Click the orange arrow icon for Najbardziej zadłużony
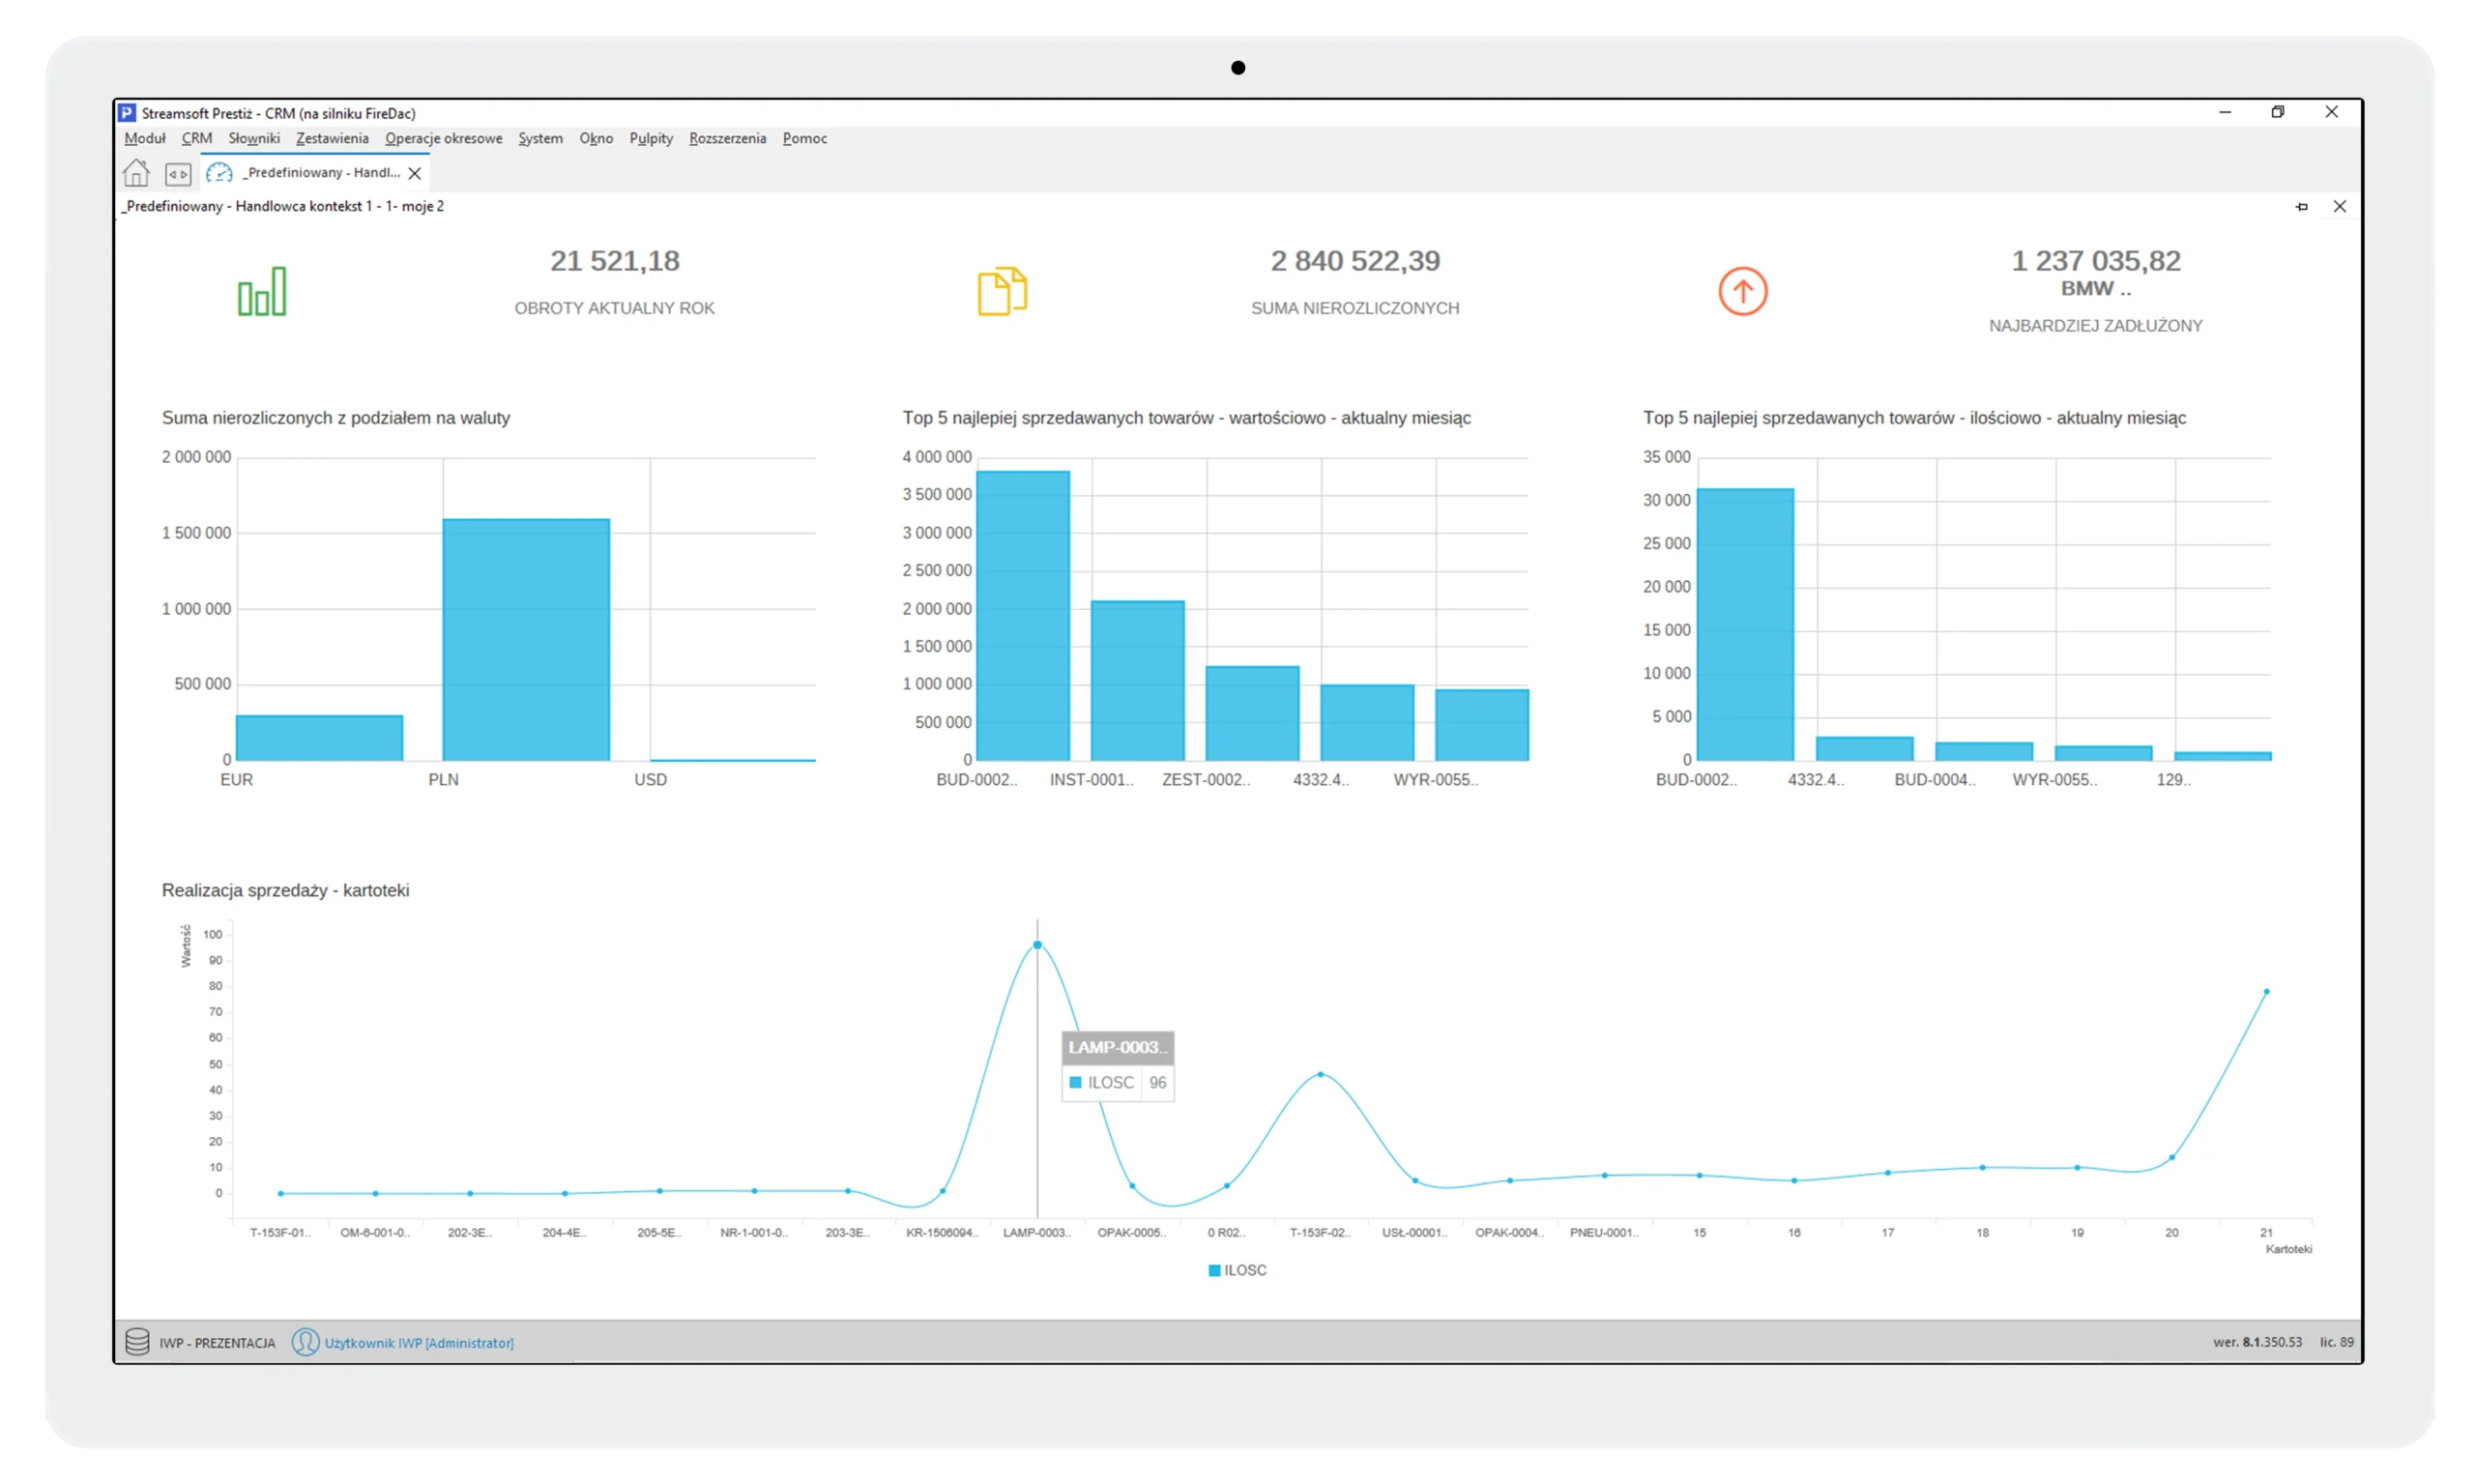Viewport: 2475px width, 1484px height. coord(1742,291)
